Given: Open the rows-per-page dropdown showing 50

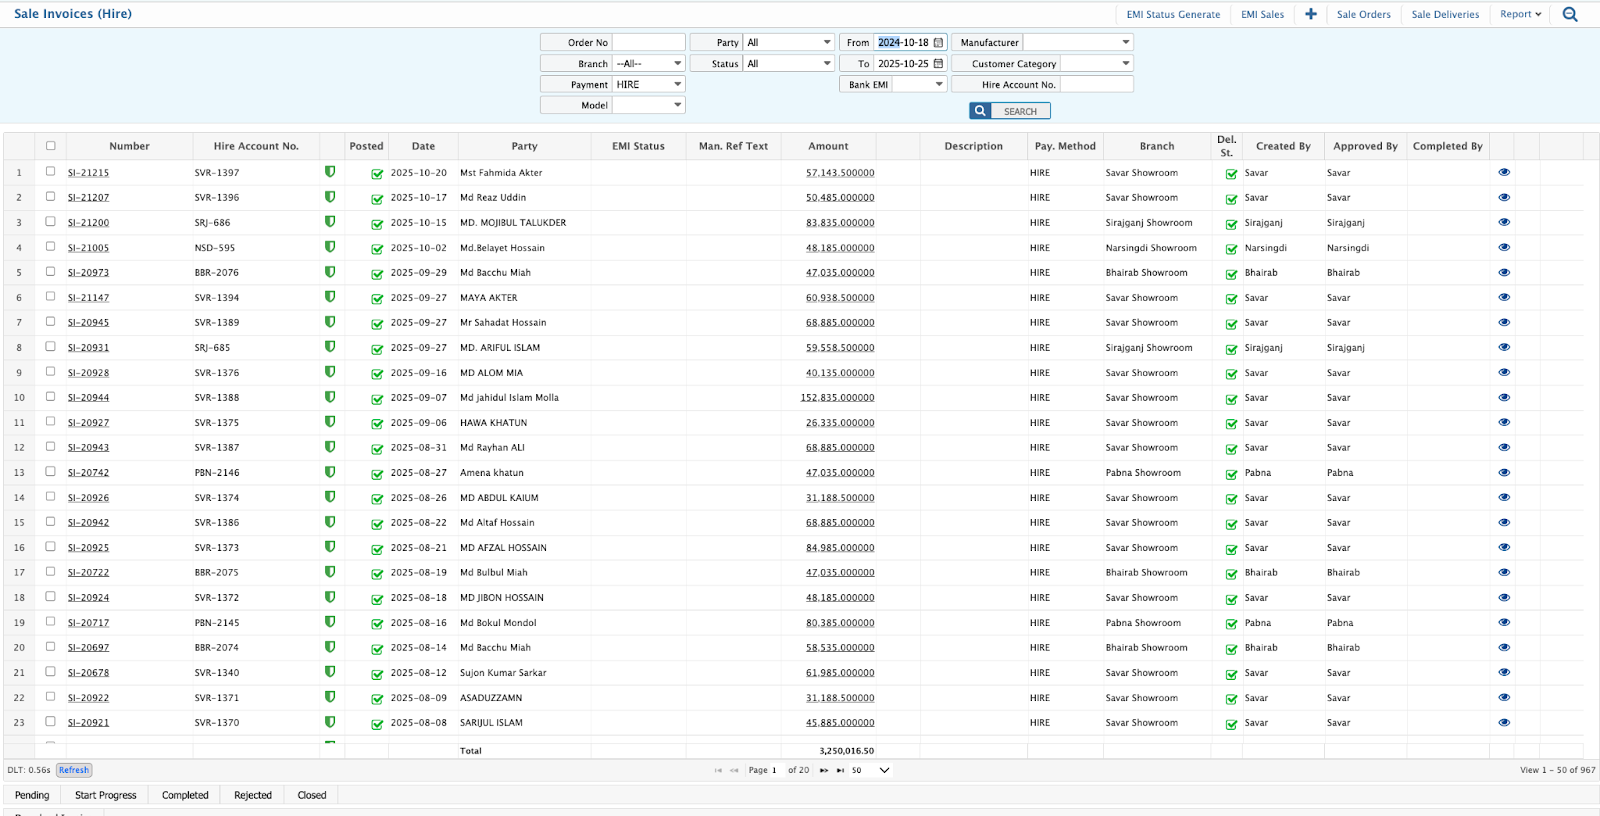Looking at the screenshot, I should point(870,770).
